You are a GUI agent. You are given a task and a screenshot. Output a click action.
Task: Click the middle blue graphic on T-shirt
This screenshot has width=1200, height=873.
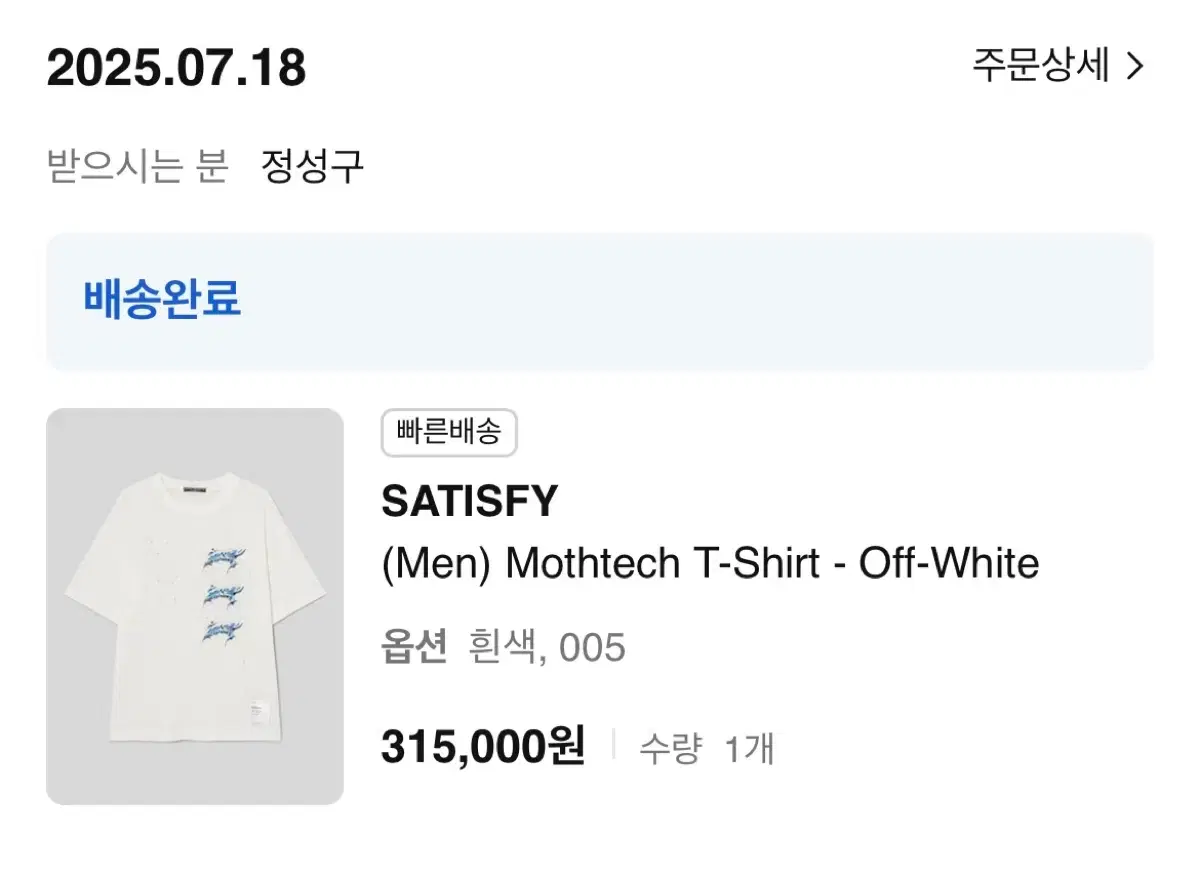(225, 594)
